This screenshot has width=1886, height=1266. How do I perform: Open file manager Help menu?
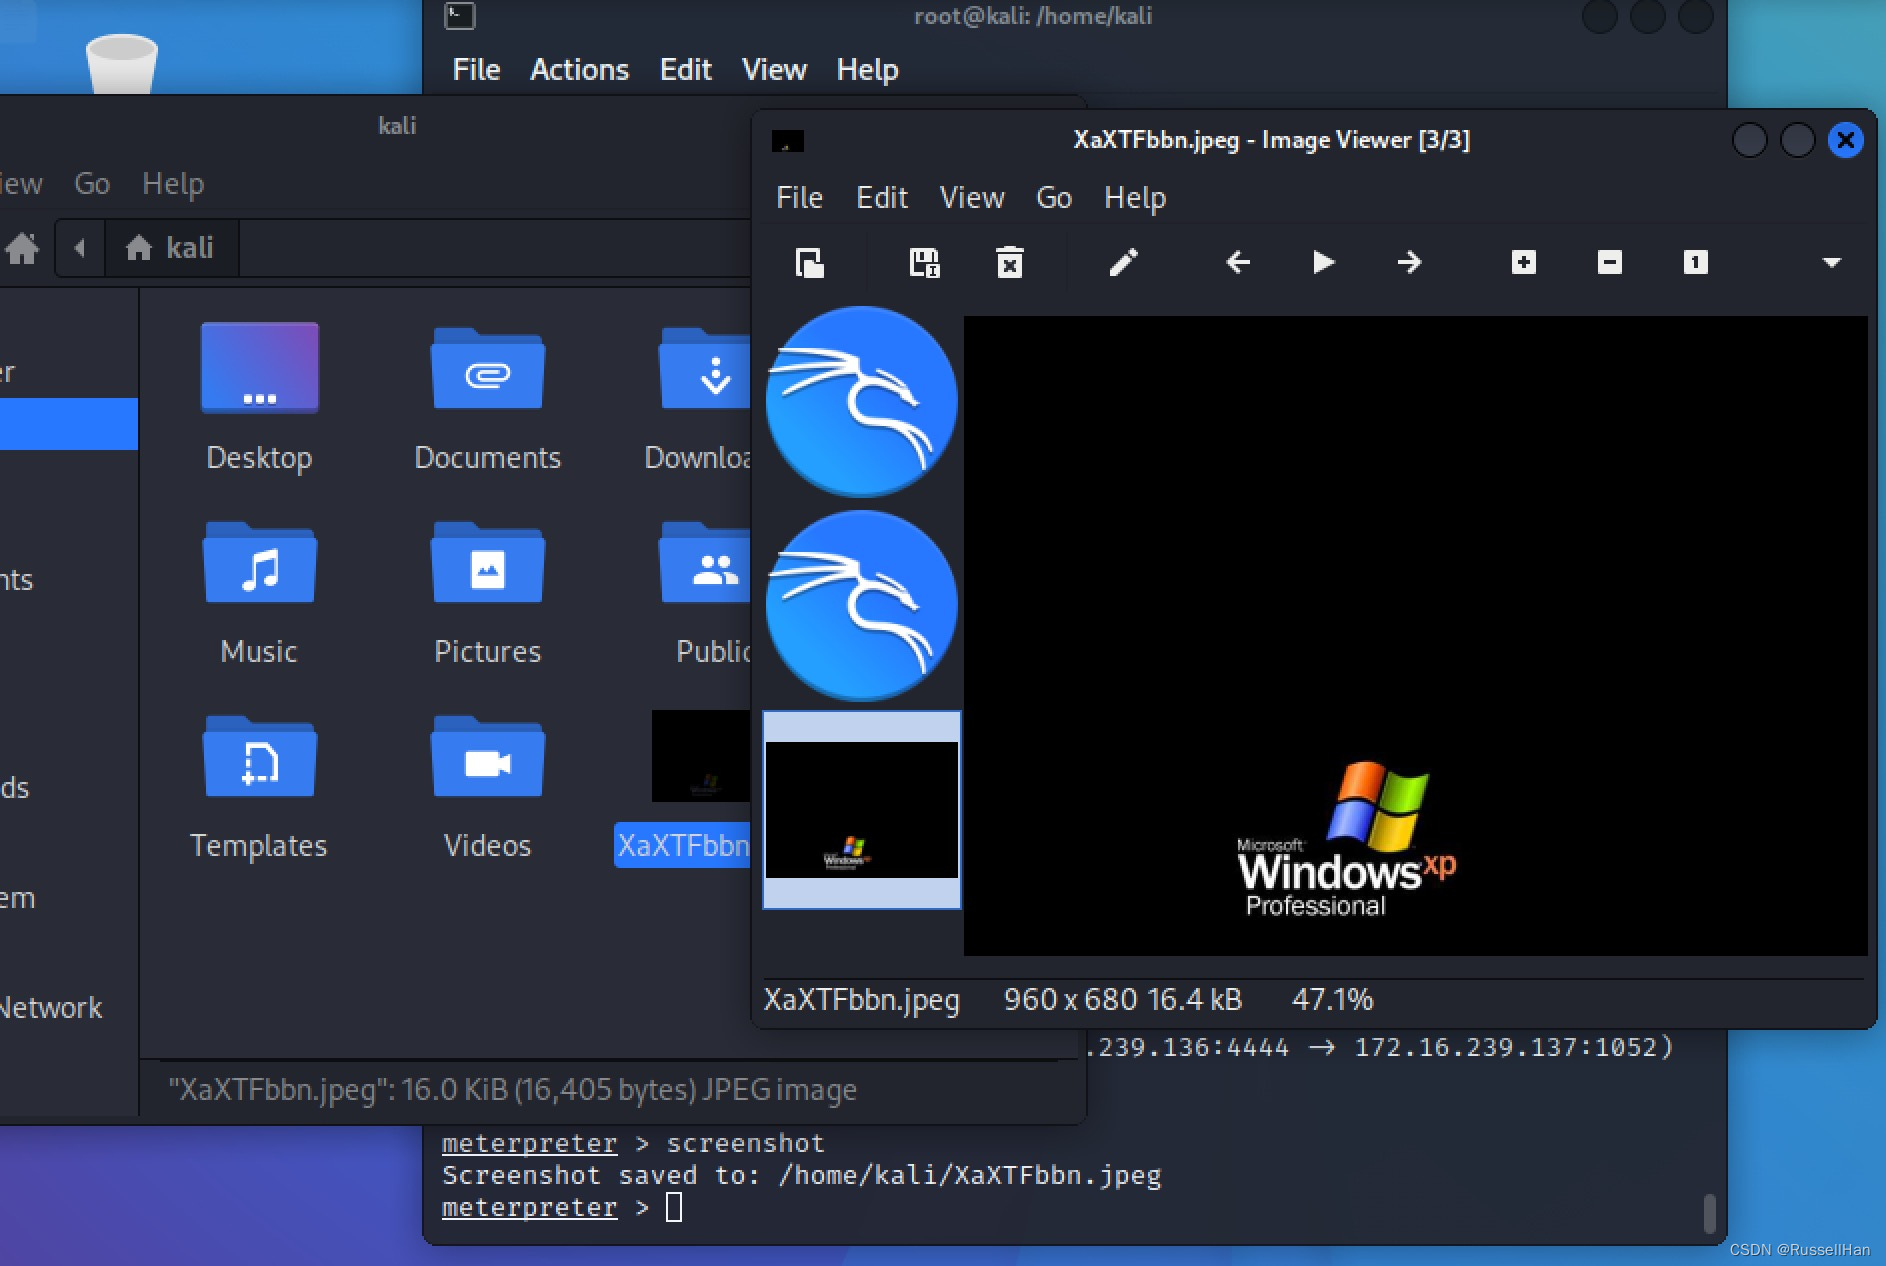point(173,184)
